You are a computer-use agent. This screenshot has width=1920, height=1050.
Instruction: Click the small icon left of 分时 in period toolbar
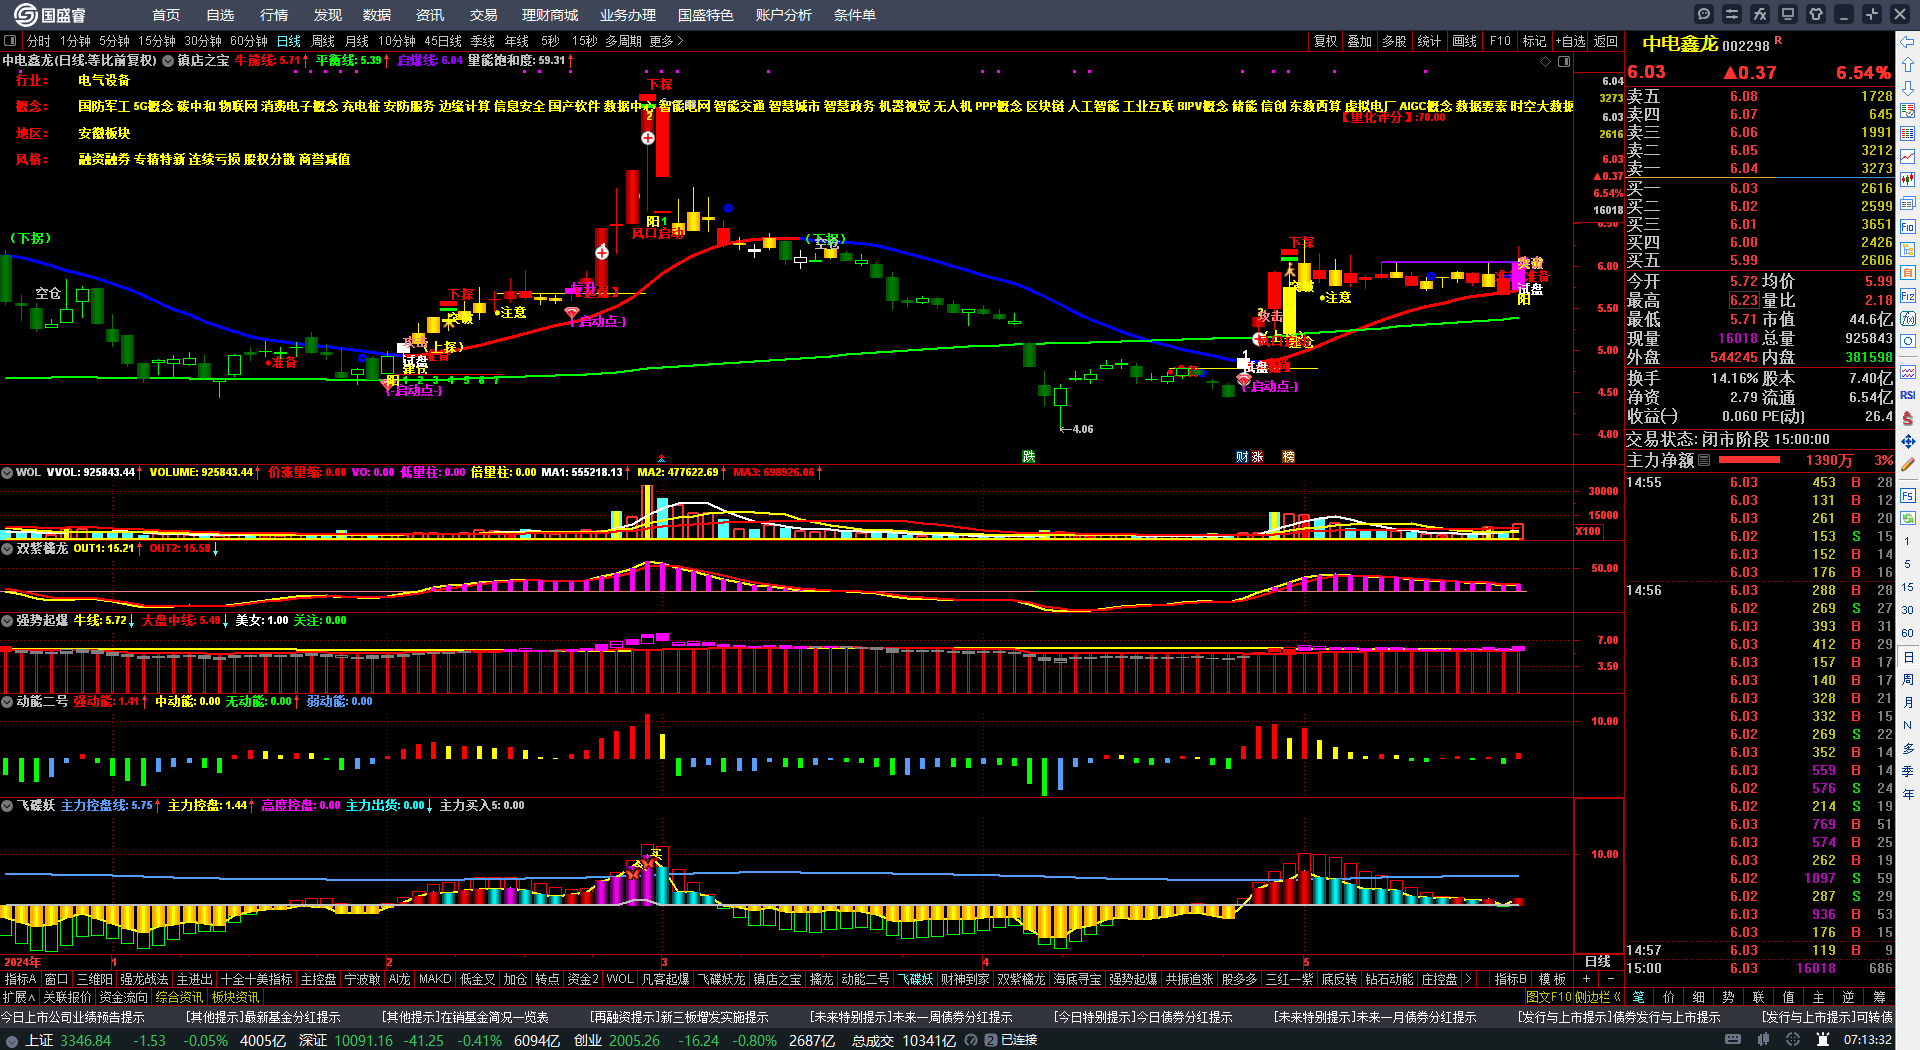pyautogui.click(x=10, y=41)
